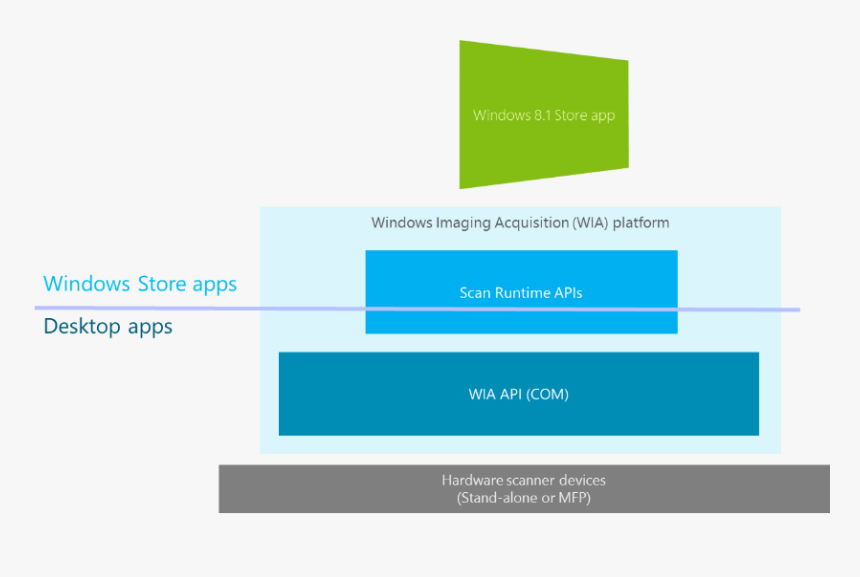Select the Scan Runtime APIs block
The image size is (860, 577).
click(521, 292)
